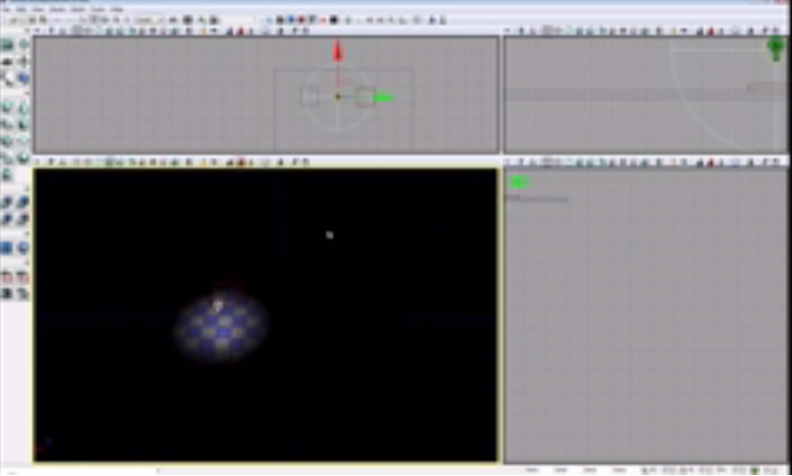
Task: Switch to Camera mode in the left toolbox
Action: pyautogui.click(x=7, y=45)
